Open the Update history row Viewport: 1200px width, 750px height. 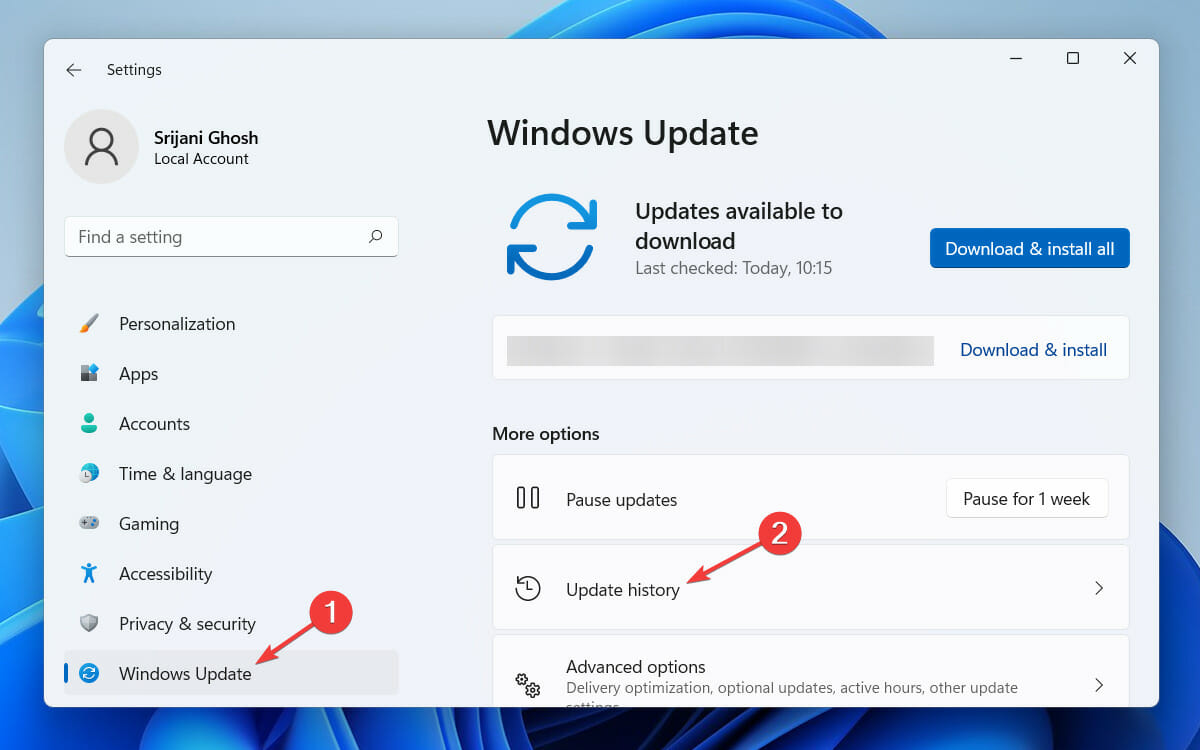point(810,588)
